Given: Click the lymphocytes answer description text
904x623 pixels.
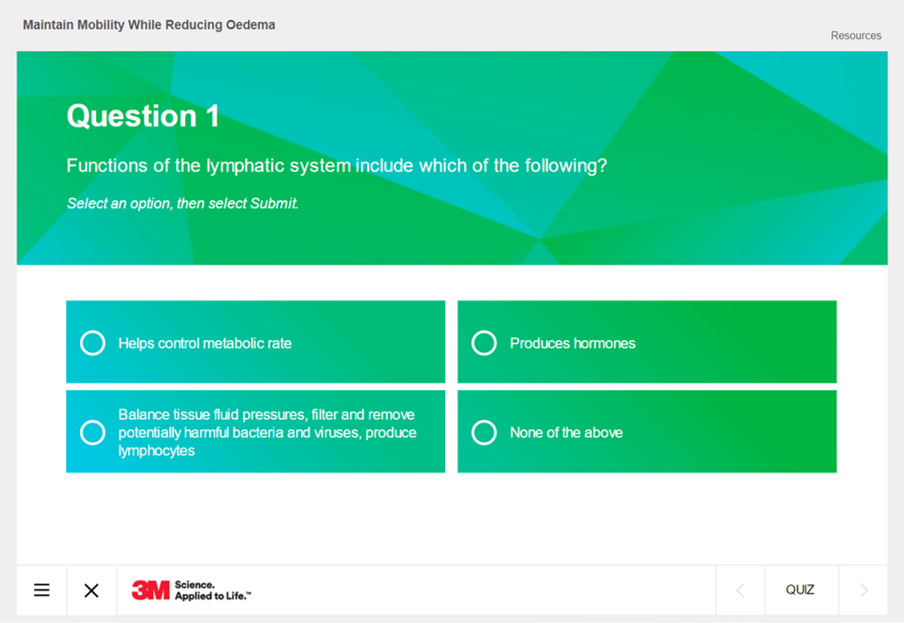Looking at the screenshot, I should pyautogui.click(x=268, y=432).
